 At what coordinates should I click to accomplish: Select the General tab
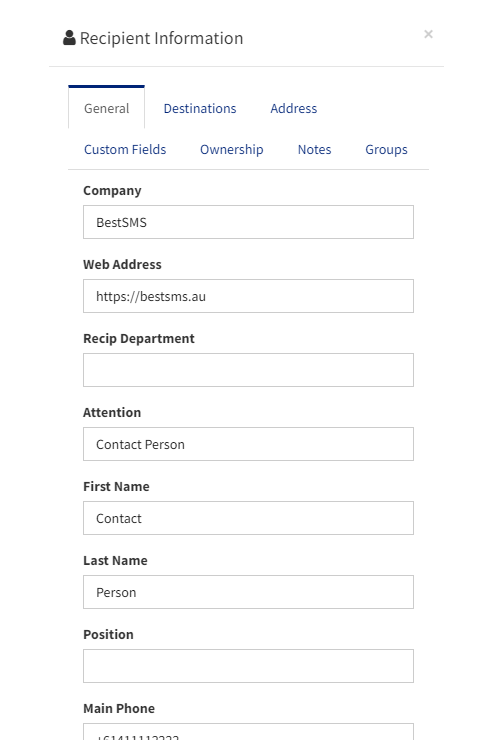click(106, 108)
